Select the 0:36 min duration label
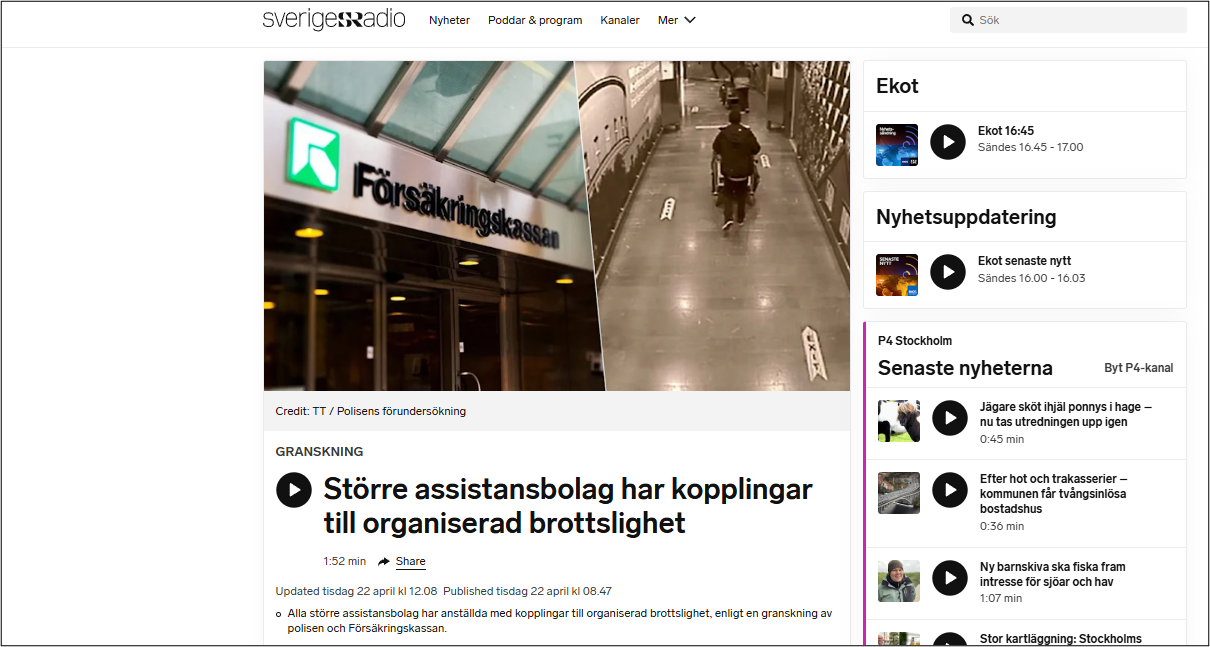Image resolution: width=1210 pixels, height=647 pixels. point(1002,526)
